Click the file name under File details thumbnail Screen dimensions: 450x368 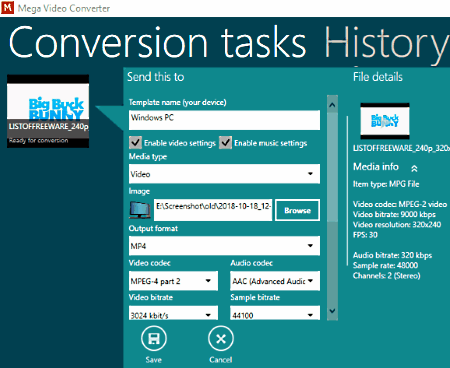(401, 148)
